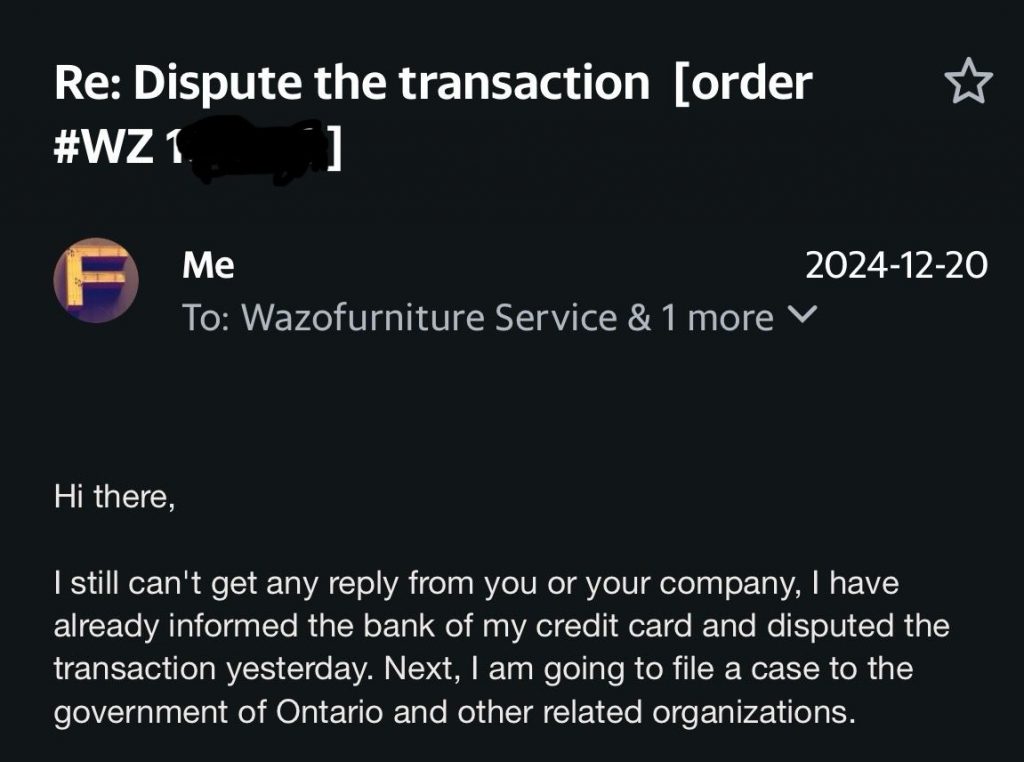Expand recipient details chevron

803,316
